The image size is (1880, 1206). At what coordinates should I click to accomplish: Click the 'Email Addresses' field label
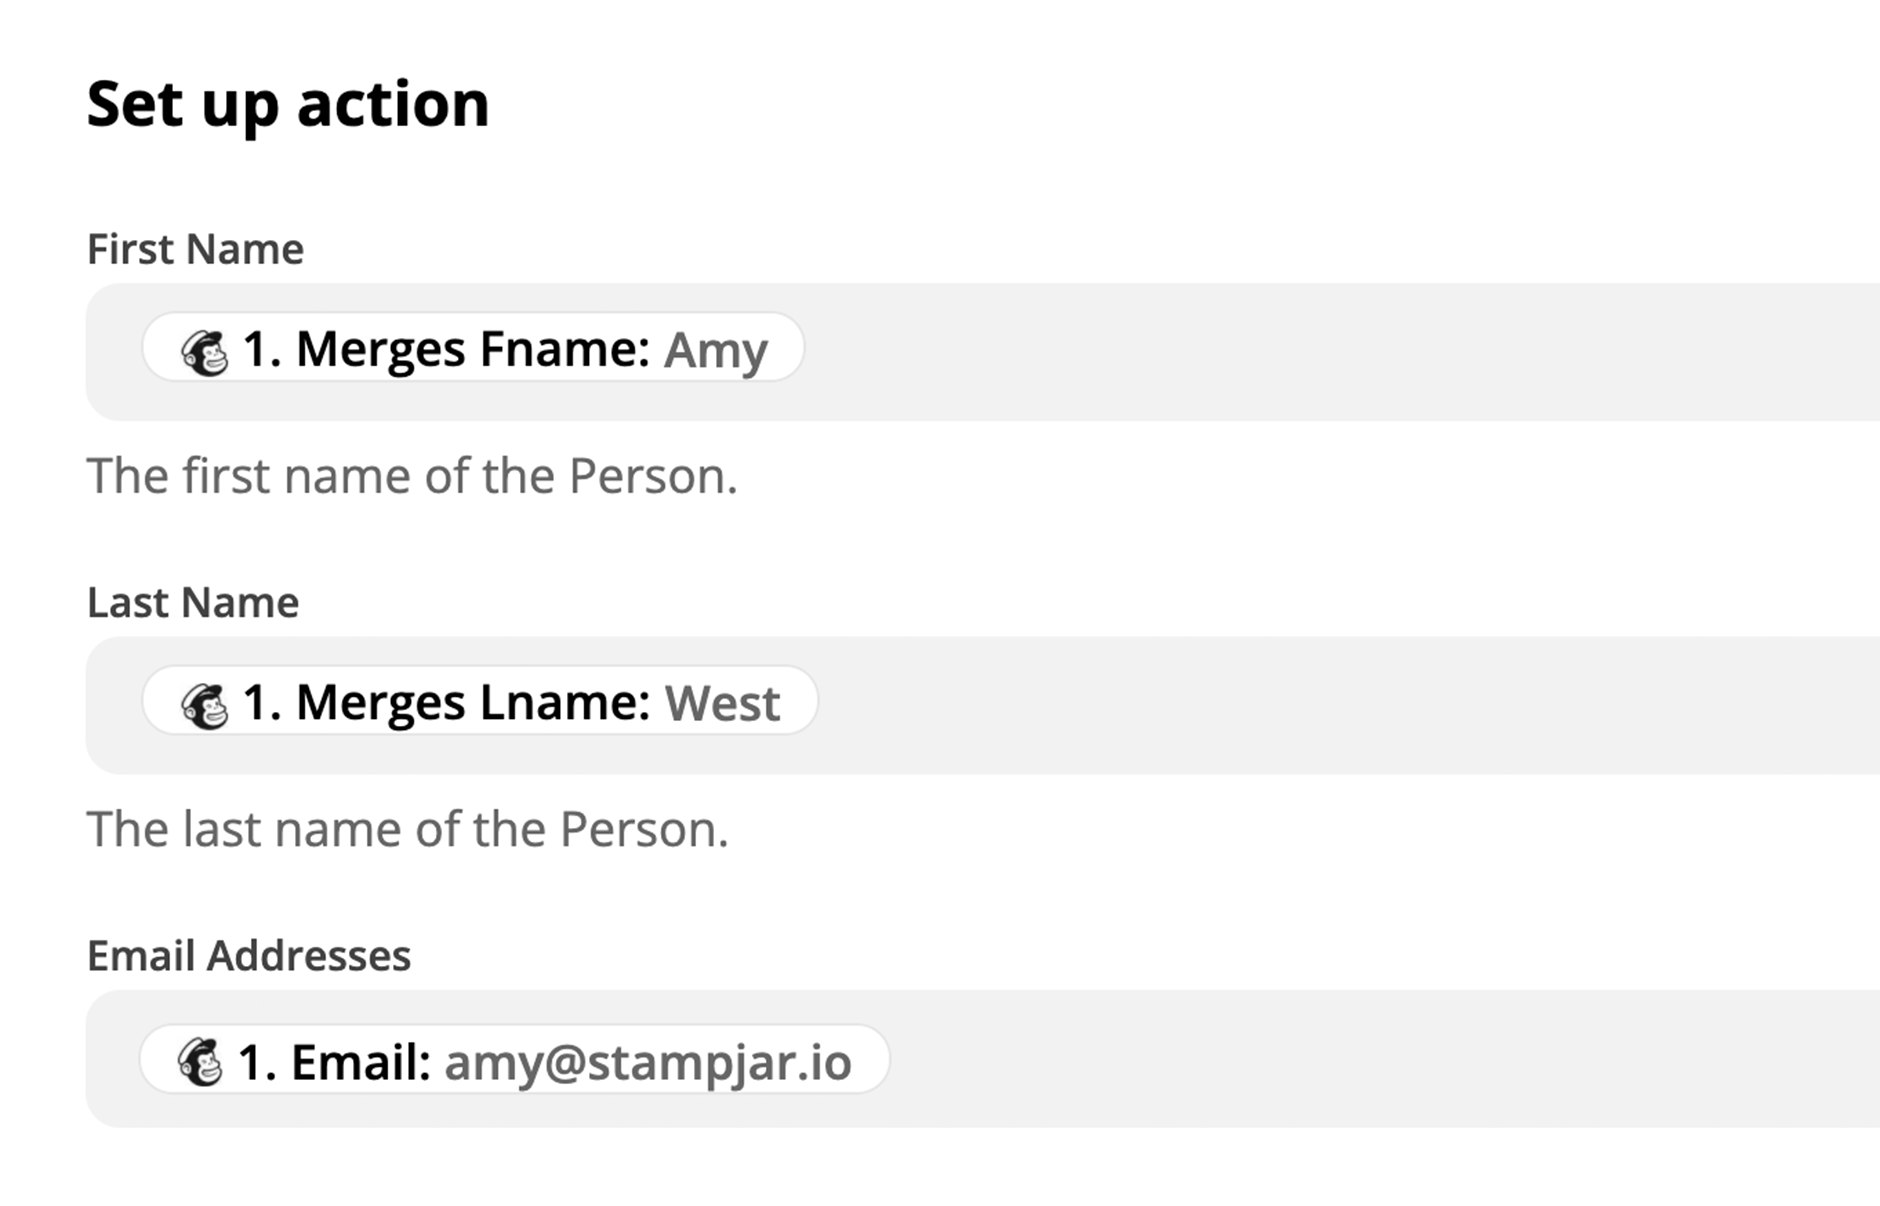click(249, 956)
